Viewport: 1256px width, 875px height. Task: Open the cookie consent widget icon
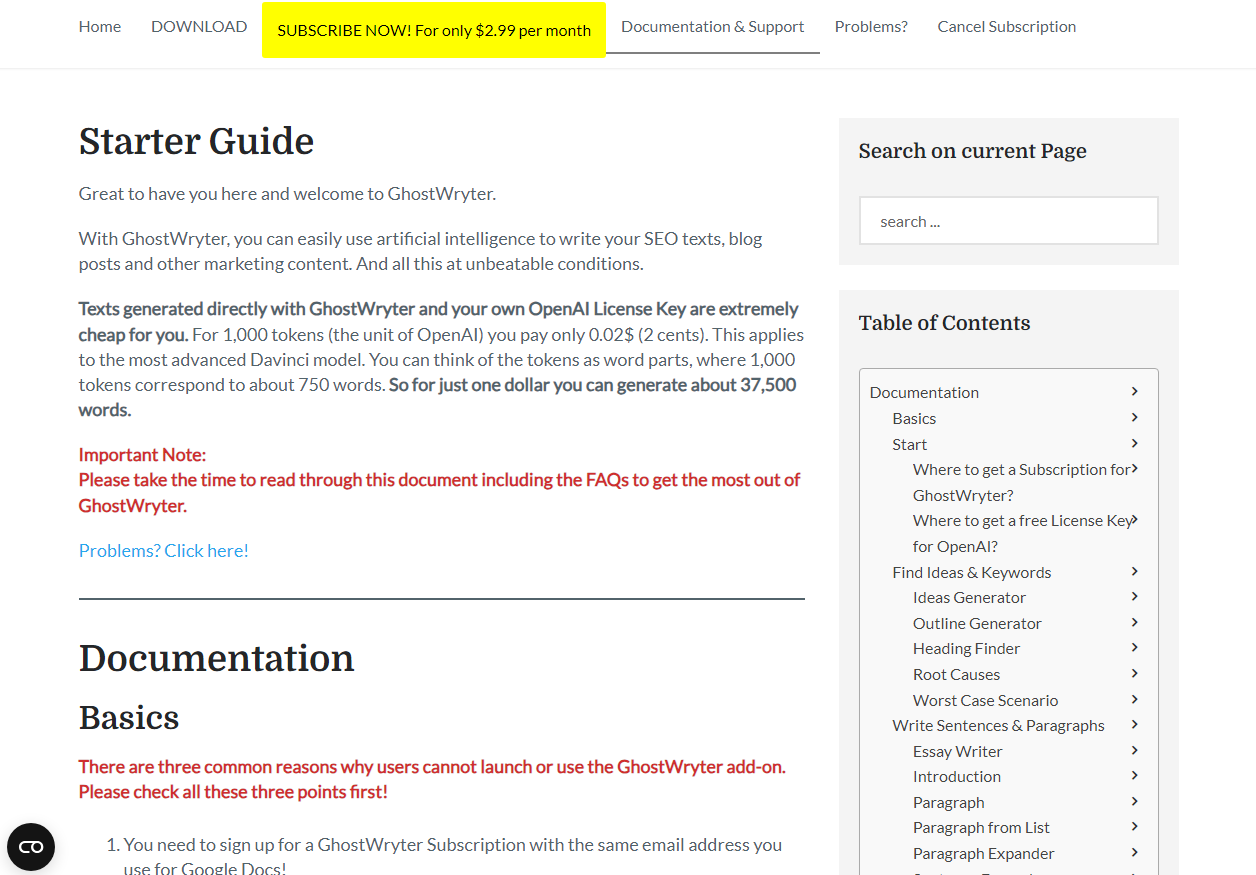pos(31,847)
